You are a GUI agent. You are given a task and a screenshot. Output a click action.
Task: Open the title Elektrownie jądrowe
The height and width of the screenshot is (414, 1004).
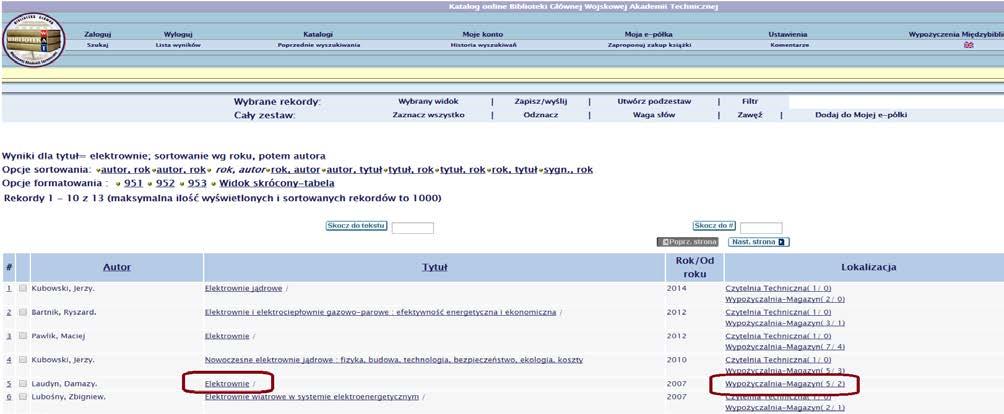coord(243,289)
